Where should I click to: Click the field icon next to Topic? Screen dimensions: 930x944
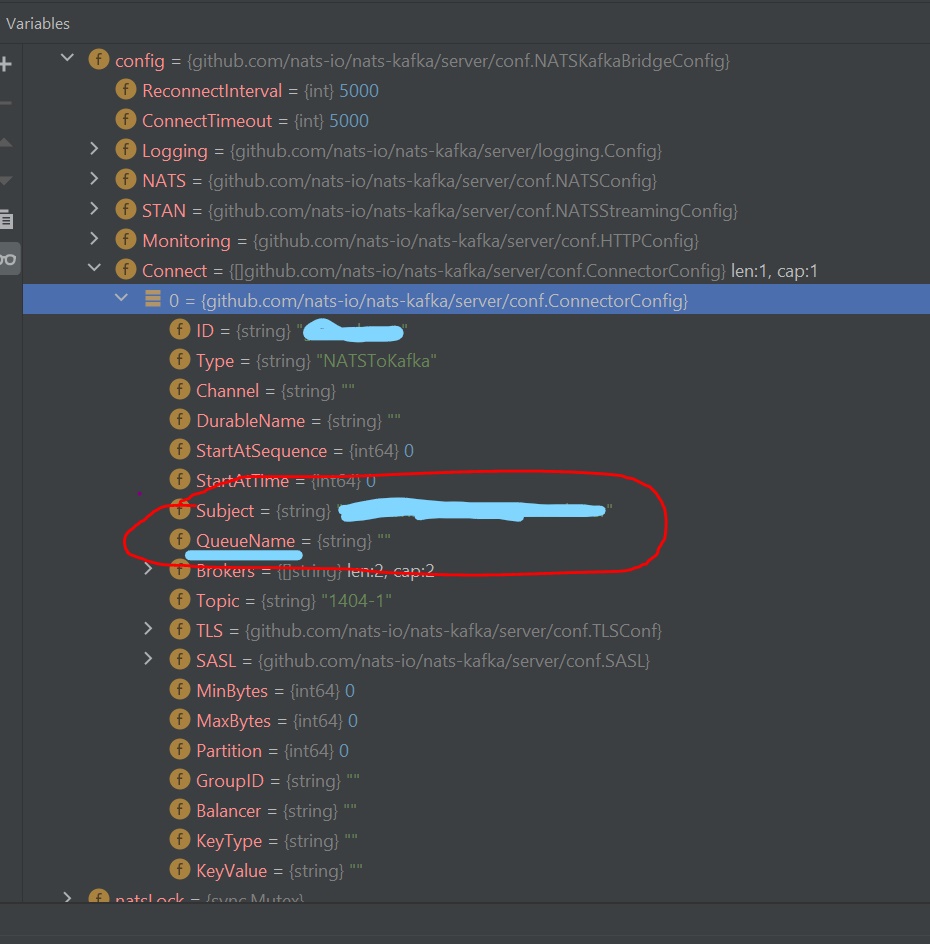tap(180, 600)
